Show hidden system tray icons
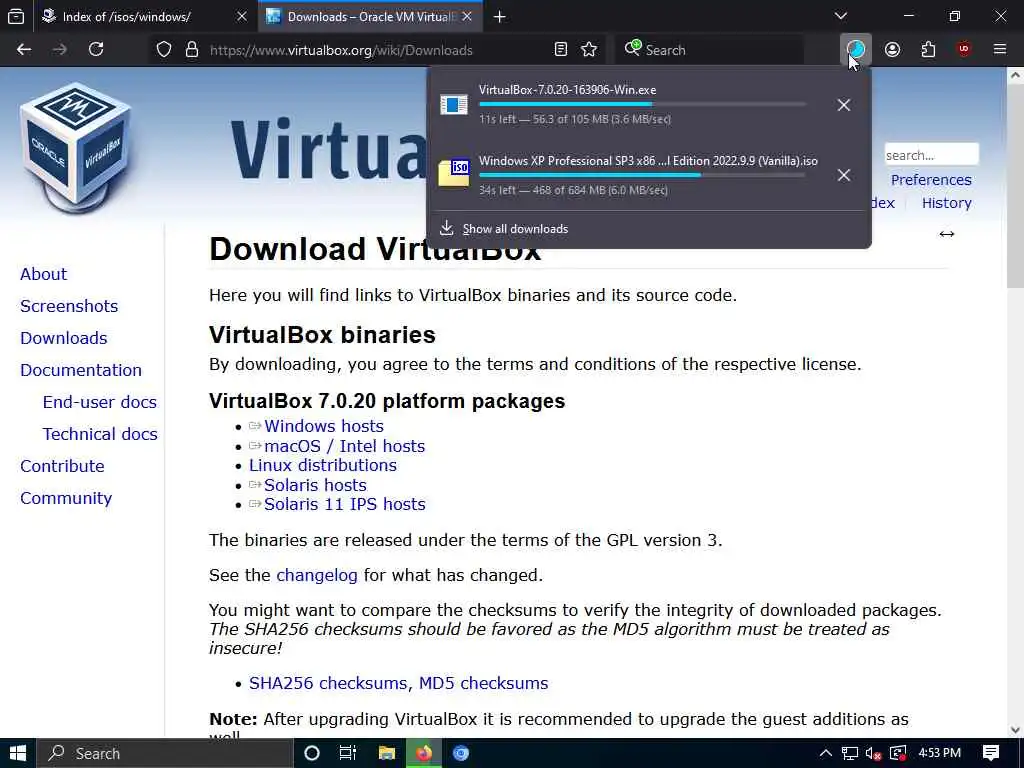The image size is (1024, 768). tap(825, 753)
